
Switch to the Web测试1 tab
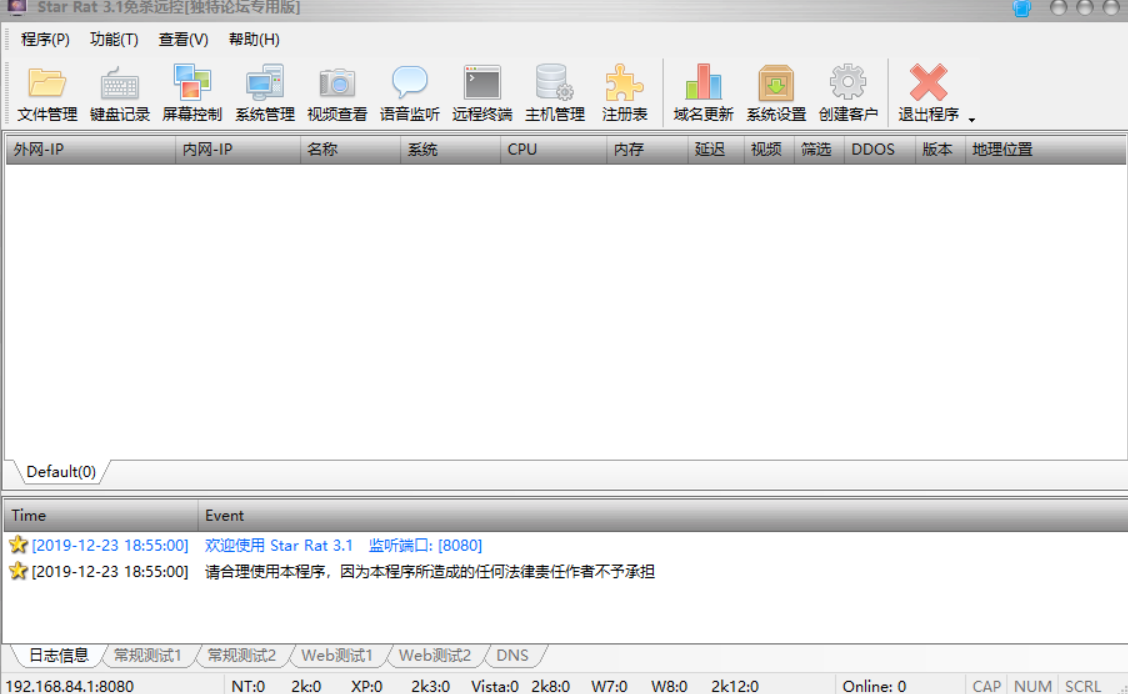[x=337, y=655]
